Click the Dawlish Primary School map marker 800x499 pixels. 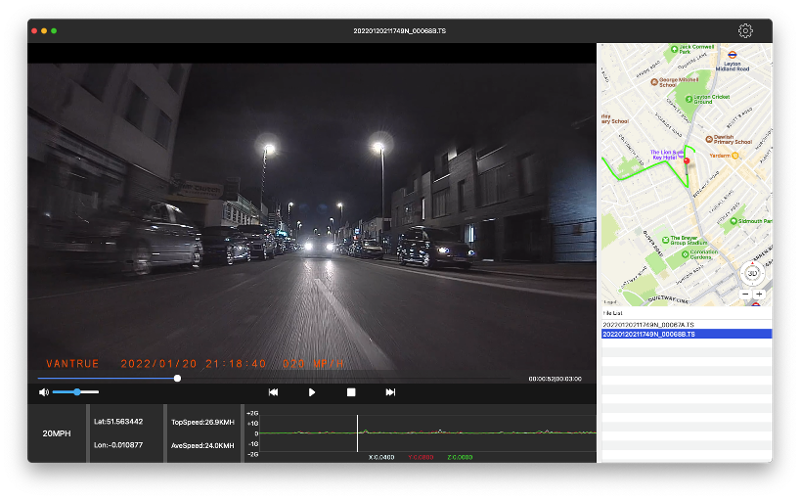[x=709, y=139]
